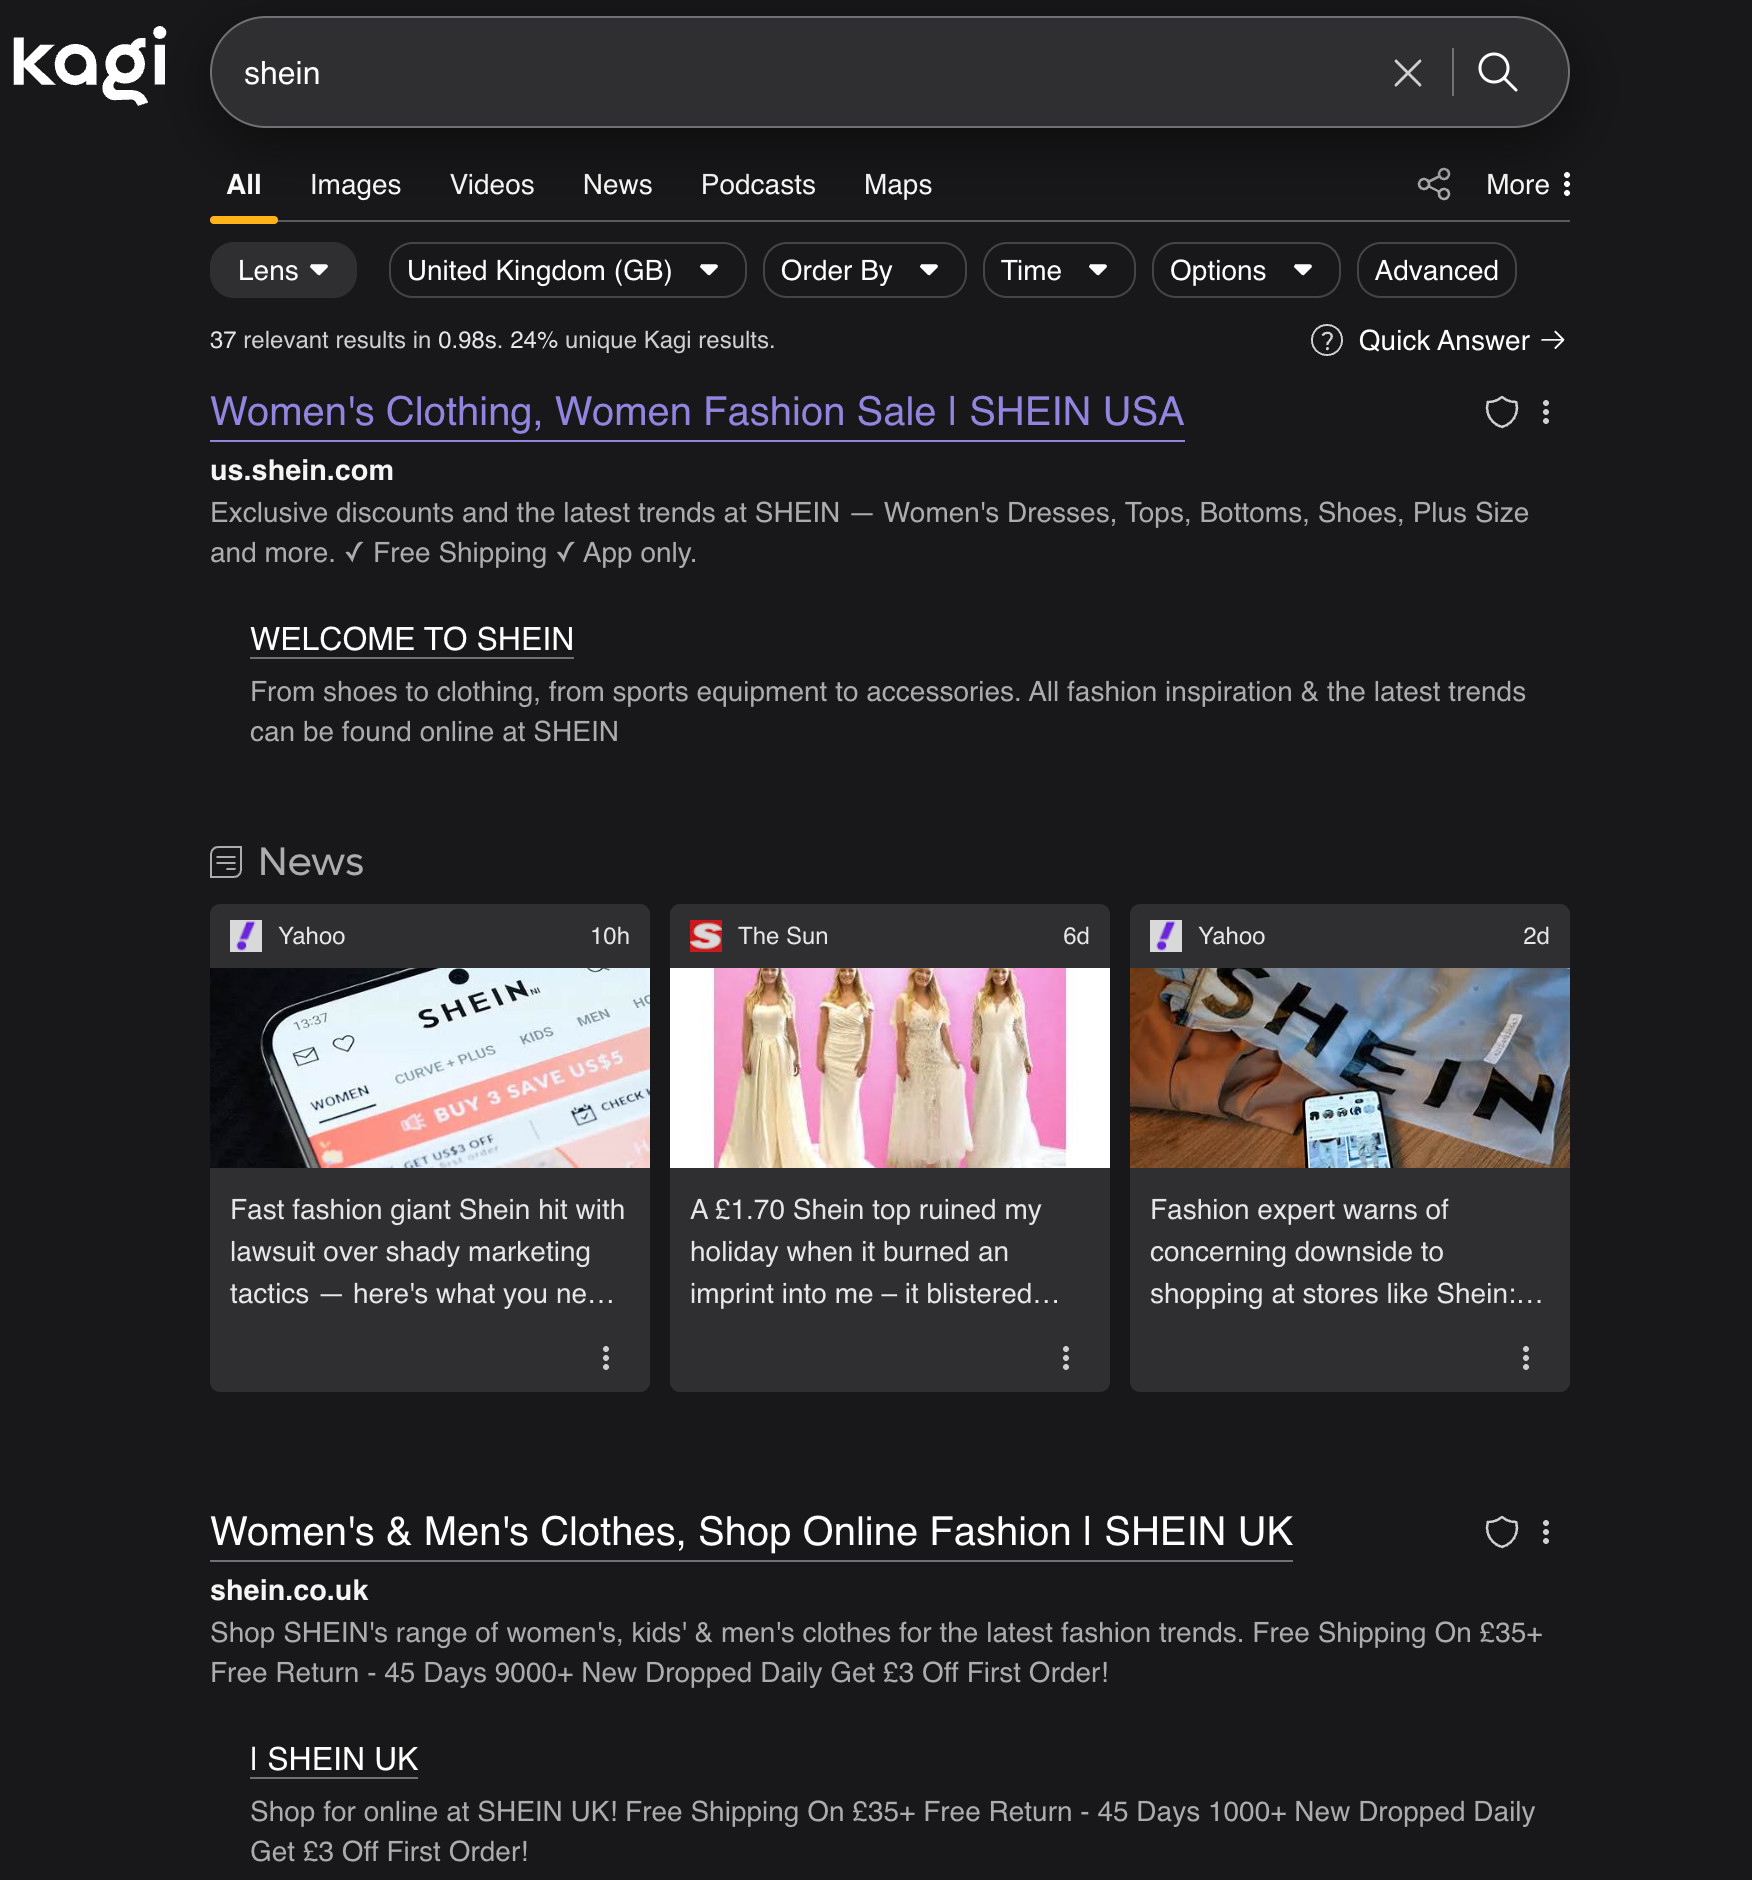The height and width of the screenshot is (1880, 1752).
Task: Clear the search query with the X icon
Action: (1407, 73)
